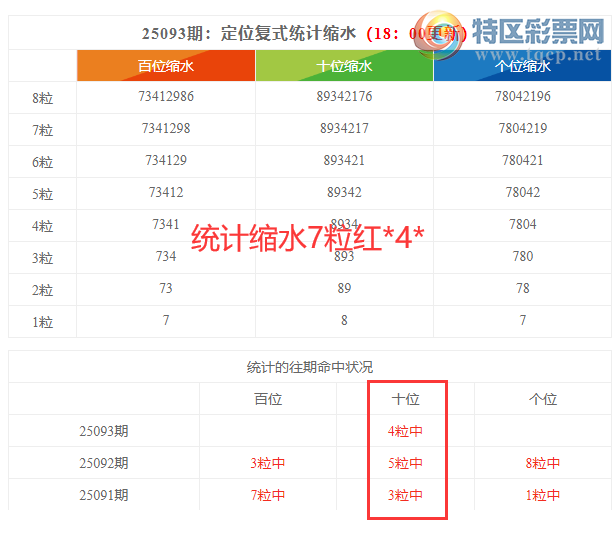Select the 1粒 row label
The image size is (614, 544).
[42, 321]
